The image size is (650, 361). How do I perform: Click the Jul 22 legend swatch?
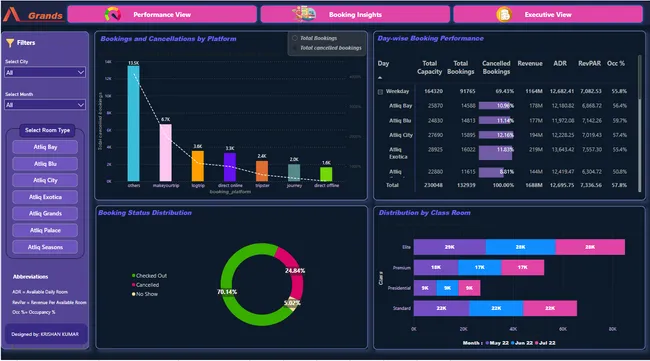537,343
